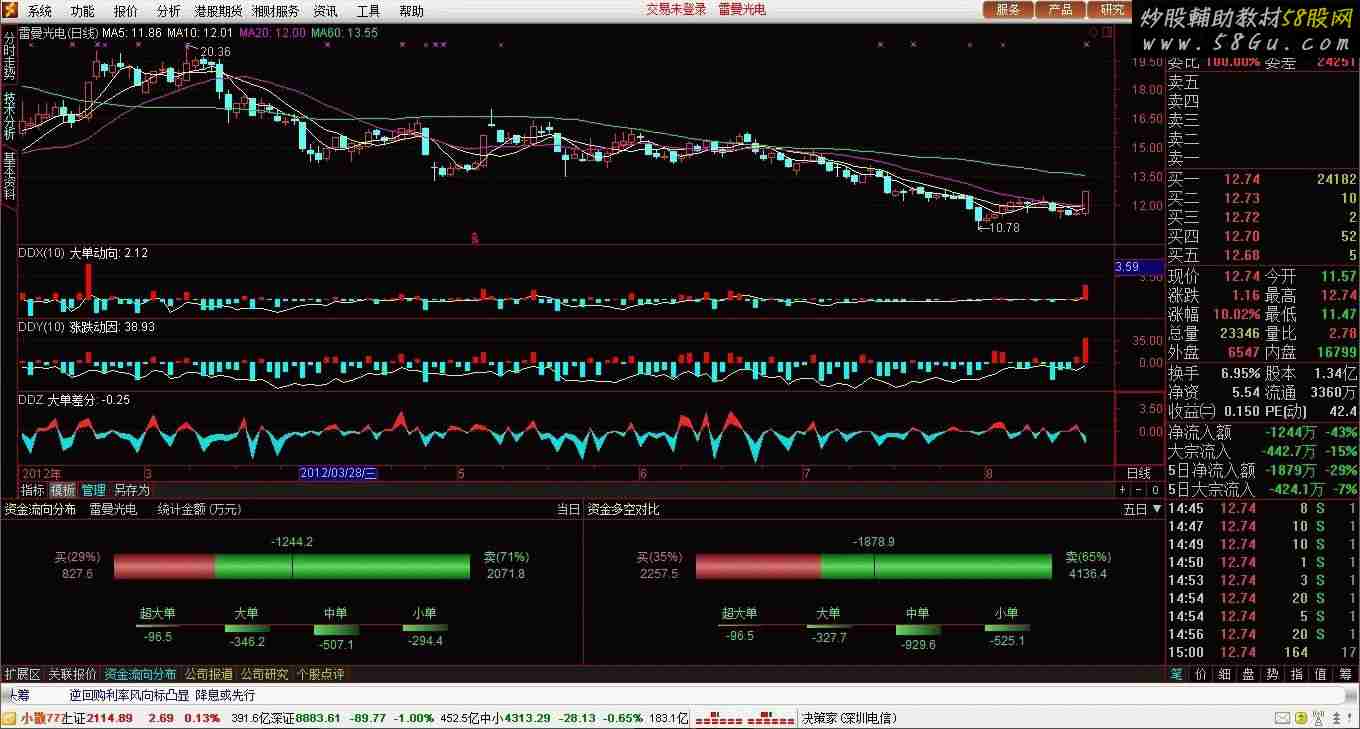
Task: Switch to 关联报价 bottom tab
Action: point(72,674)
